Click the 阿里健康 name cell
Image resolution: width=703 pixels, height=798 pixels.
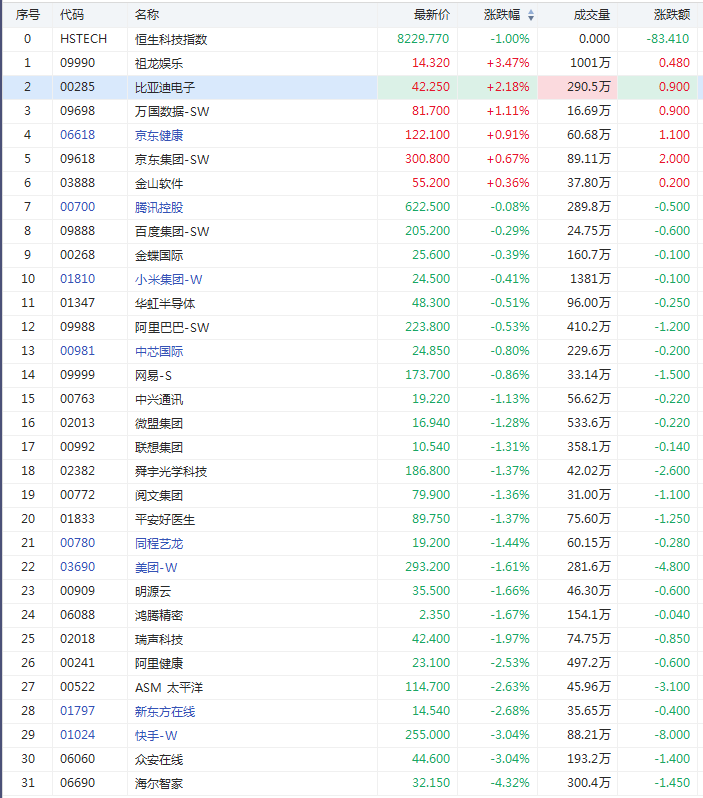(159, 663)
